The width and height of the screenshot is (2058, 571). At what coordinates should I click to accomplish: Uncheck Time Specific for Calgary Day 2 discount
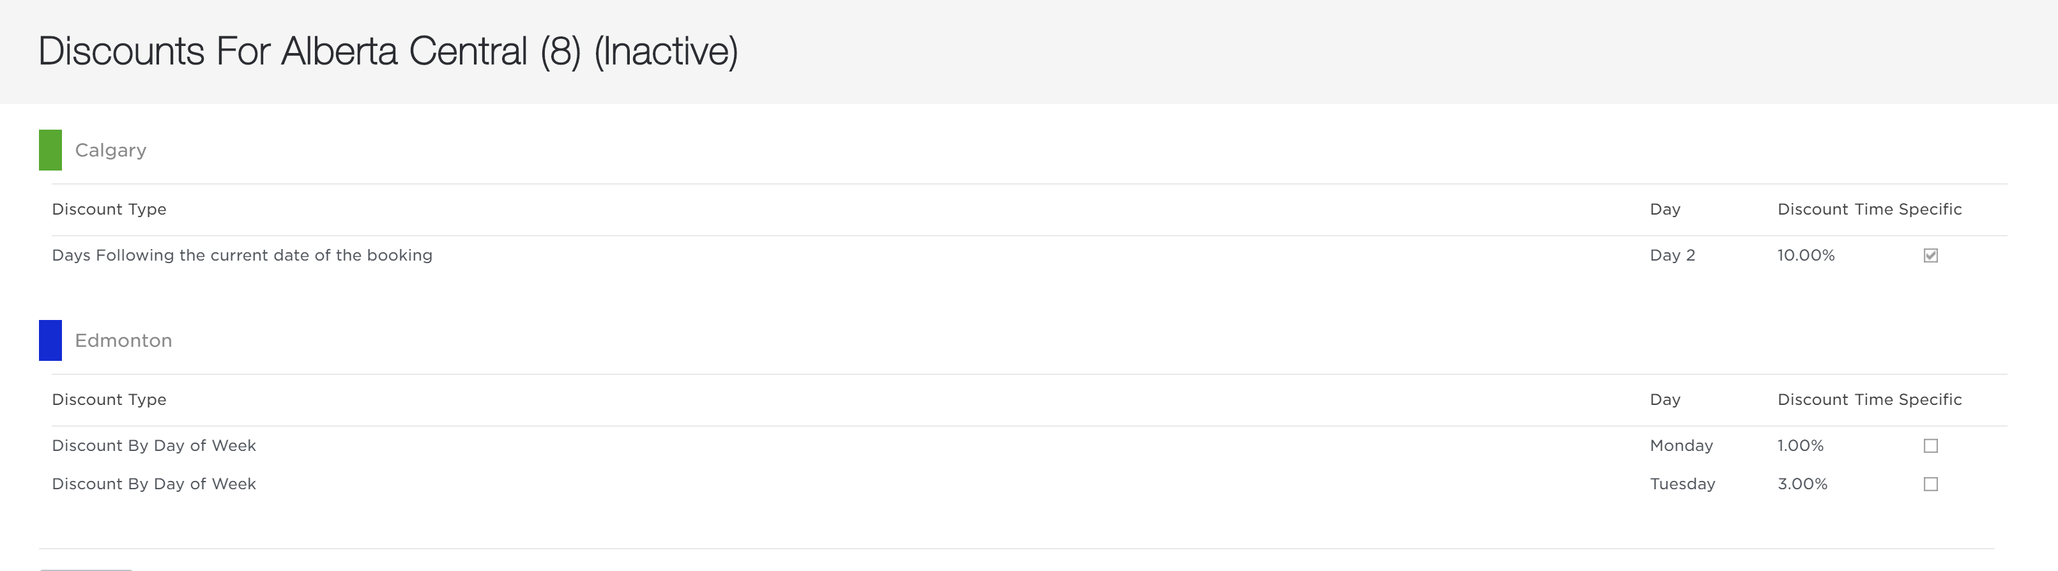1931,255
